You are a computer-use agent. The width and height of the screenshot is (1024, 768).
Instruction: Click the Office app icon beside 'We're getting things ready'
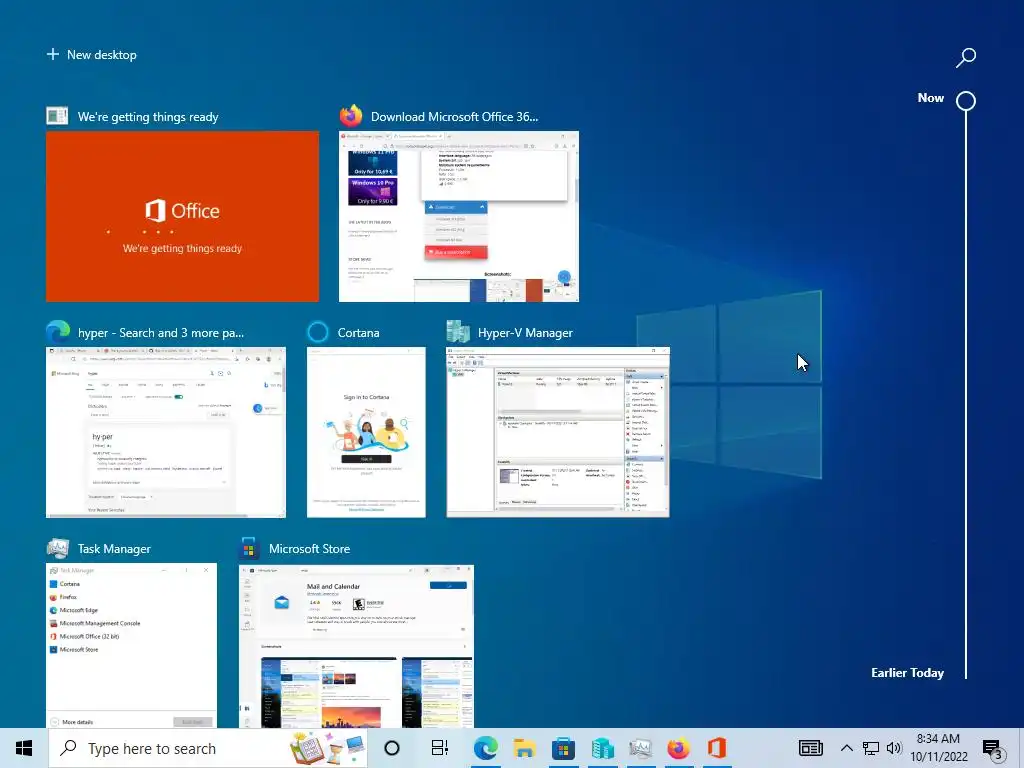click(x=57, y=116)
